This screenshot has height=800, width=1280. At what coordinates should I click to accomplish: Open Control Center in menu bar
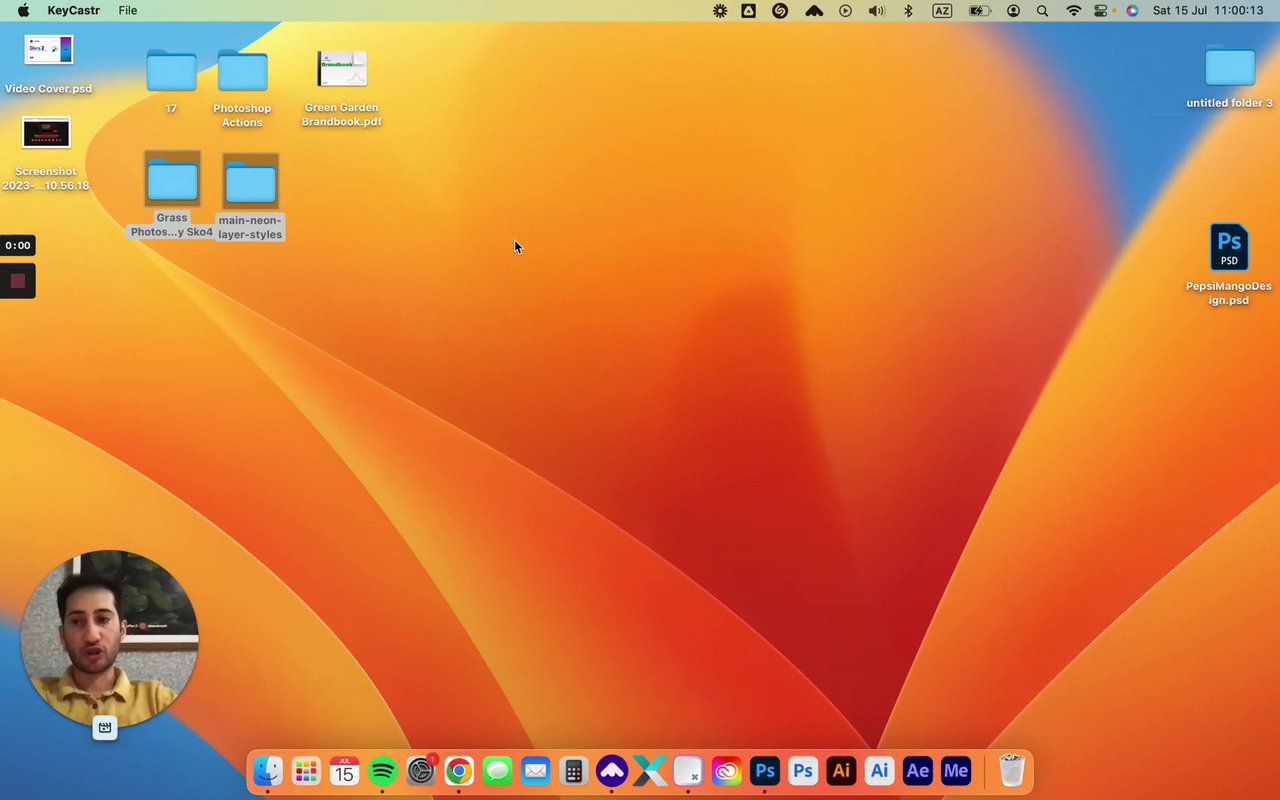click(x=1101, y=11)
